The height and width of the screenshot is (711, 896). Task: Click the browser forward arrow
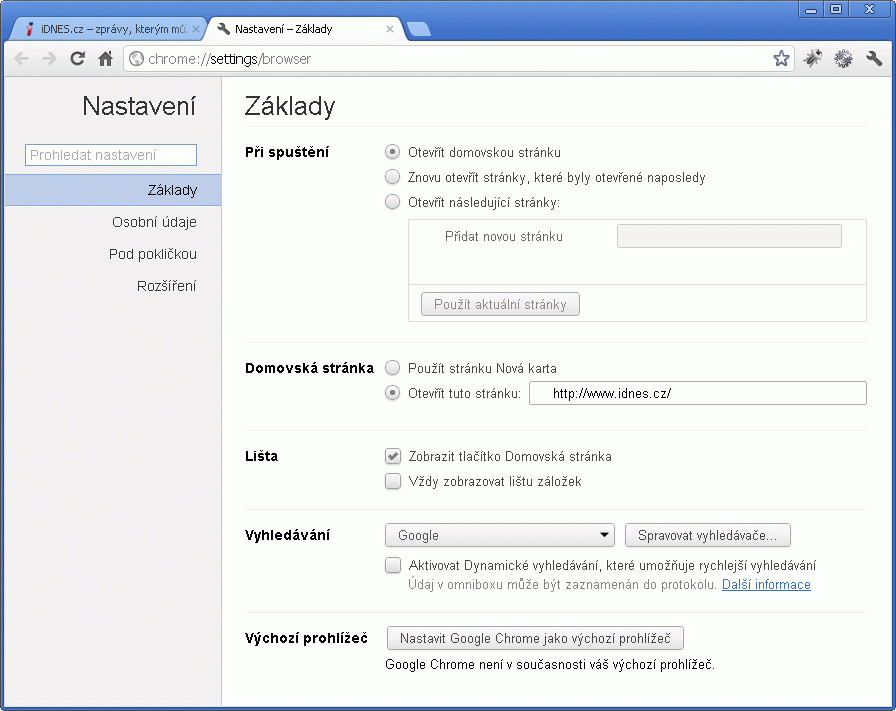(50, 59)
